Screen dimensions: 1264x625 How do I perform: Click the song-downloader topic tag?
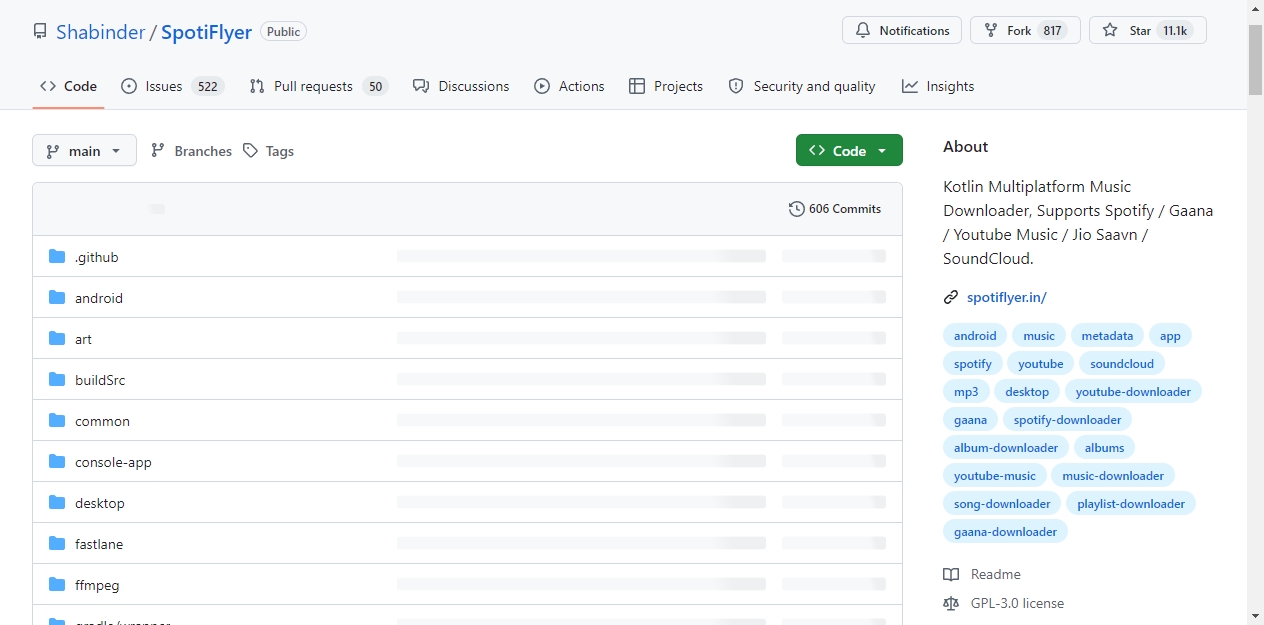tap(1002, 504)
